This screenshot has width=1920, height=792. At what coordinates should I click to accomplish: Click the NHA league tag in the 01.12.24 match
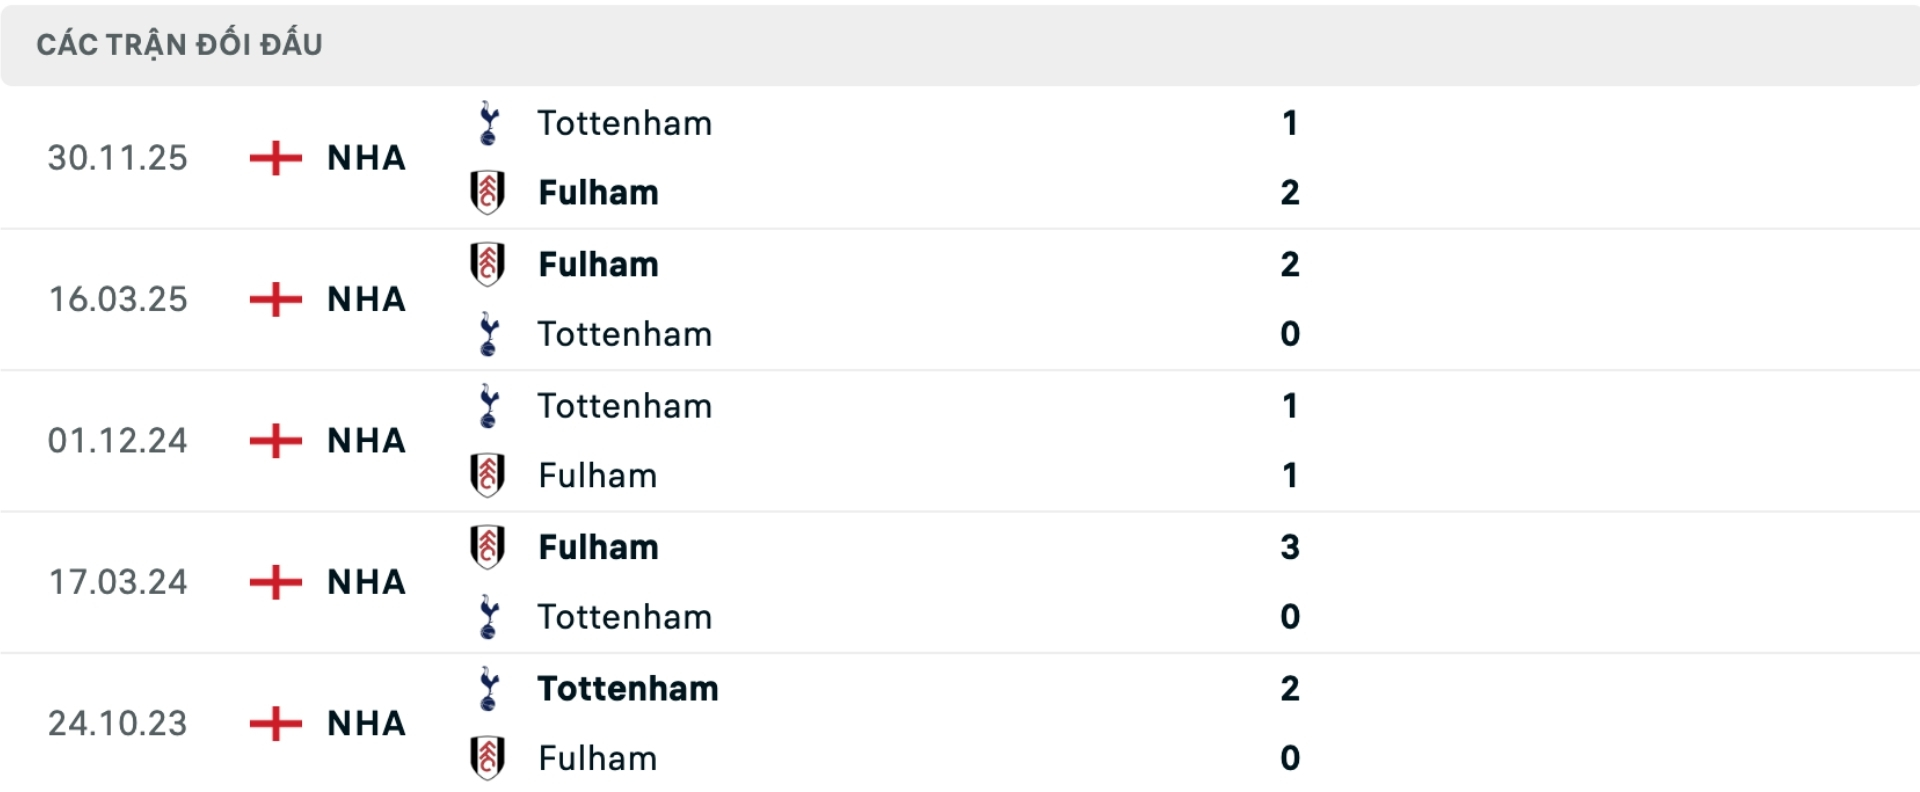(x=365, y=440)
